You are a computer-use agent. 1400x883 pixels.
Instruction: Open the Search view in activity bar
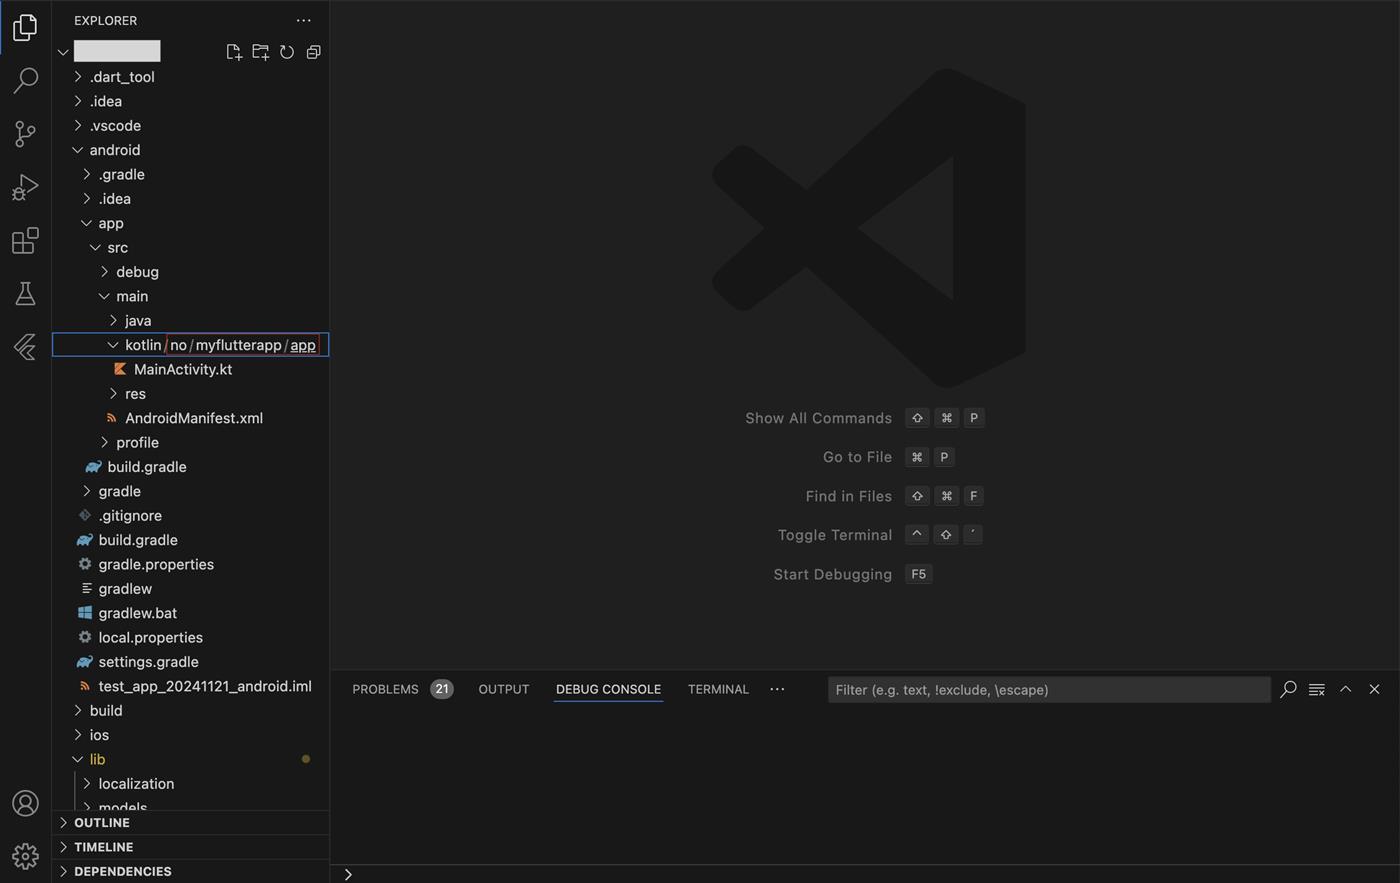click(x=25, y=80)
